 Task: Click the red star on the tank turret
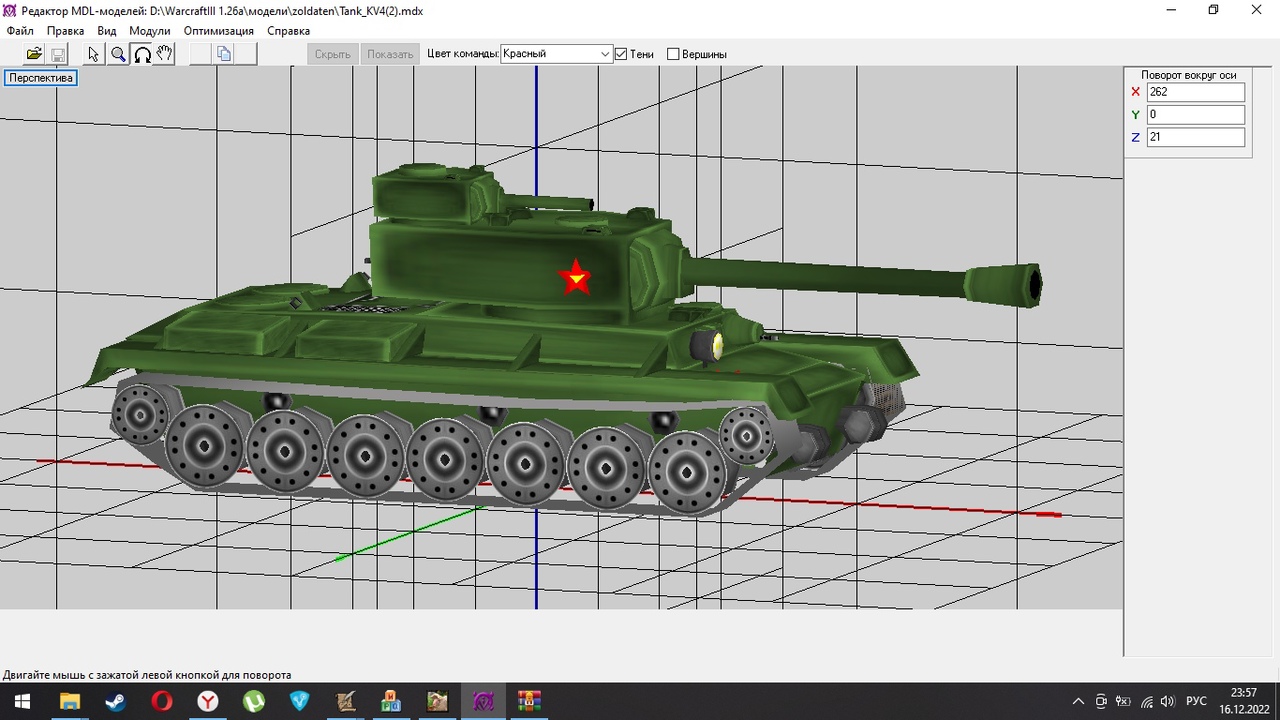click(x=575, y=278)
